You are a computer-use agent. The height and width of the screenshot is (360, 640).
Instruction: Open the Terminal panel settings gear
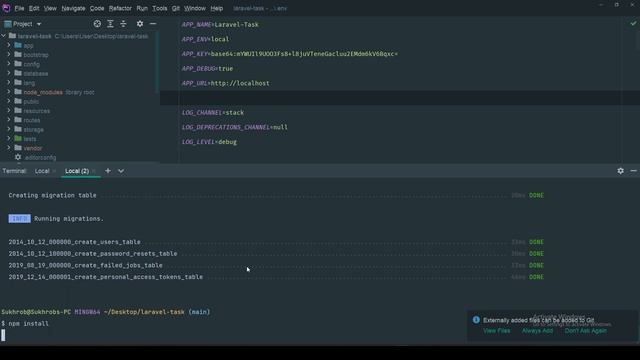[x=620, y=171]
